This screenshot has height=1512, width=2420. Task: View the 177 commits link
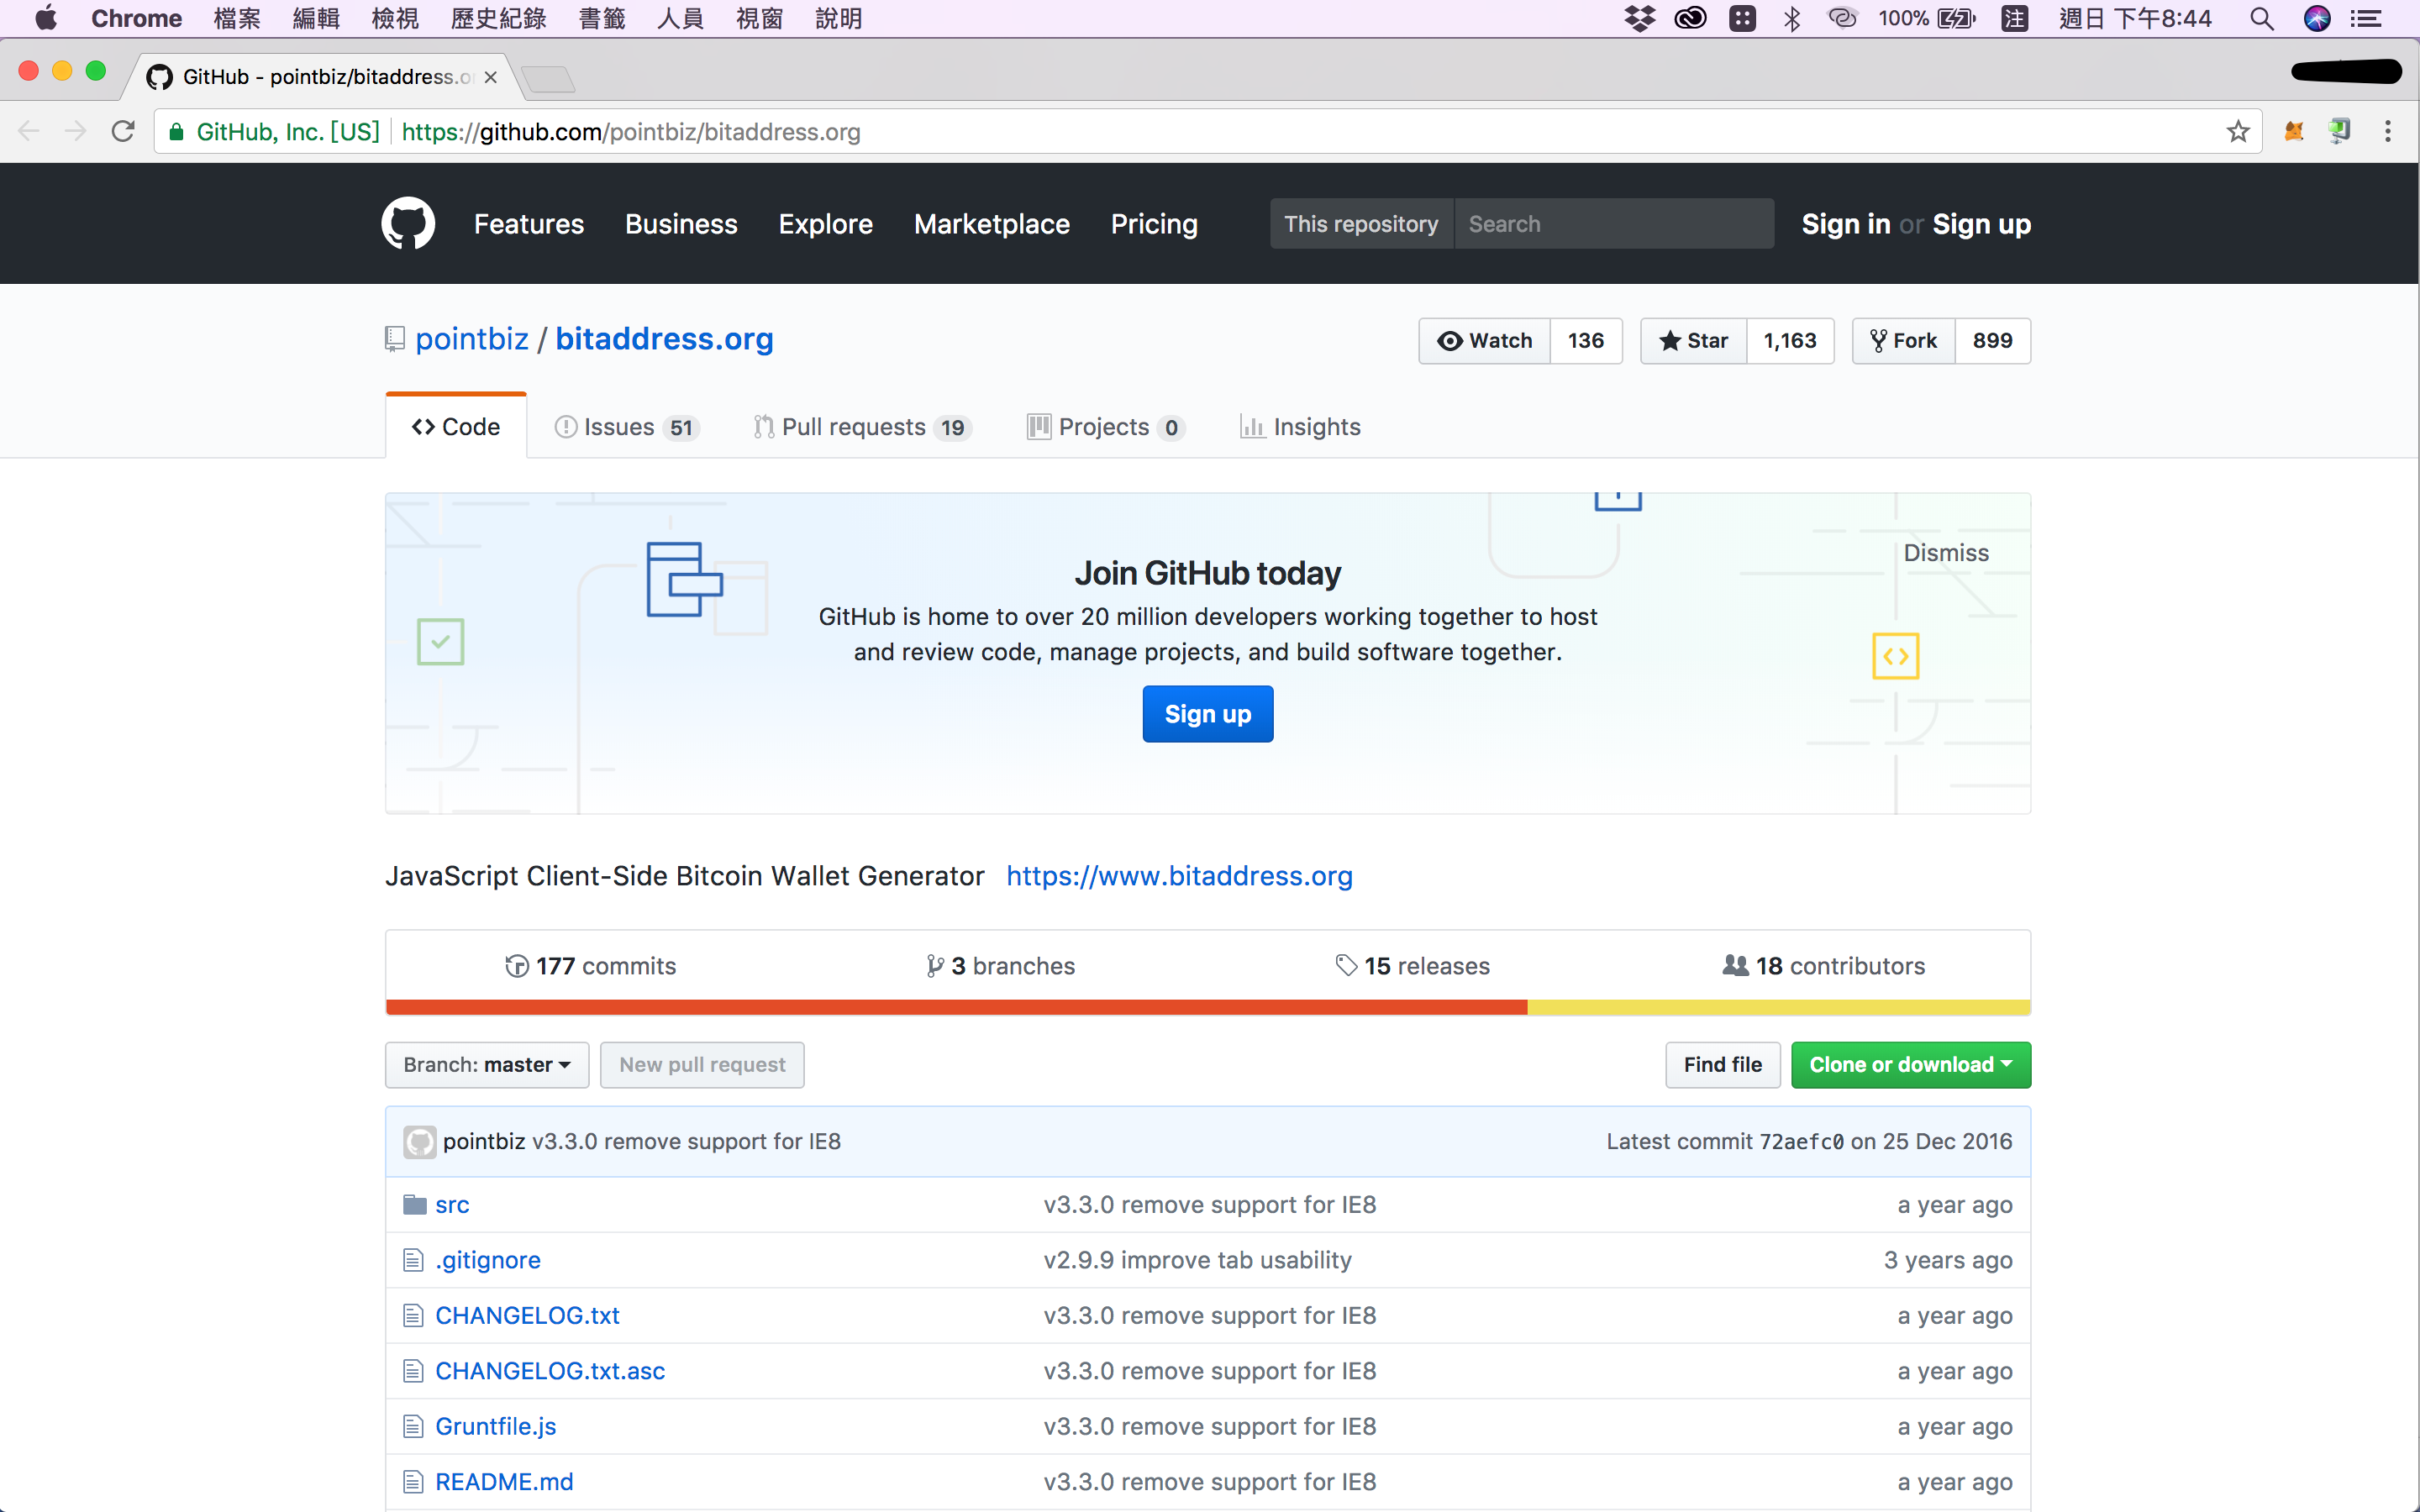591,966
